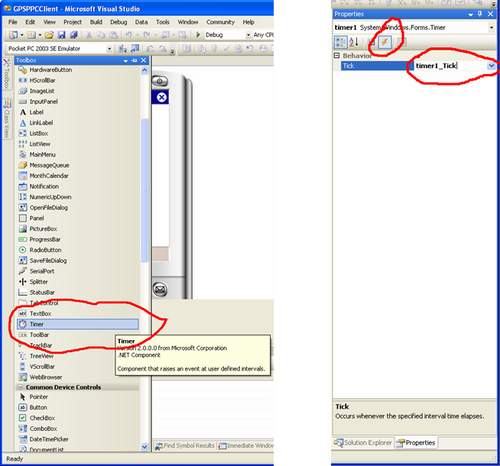Switch to the Solution Explorer tab

(x=363, y=443)
